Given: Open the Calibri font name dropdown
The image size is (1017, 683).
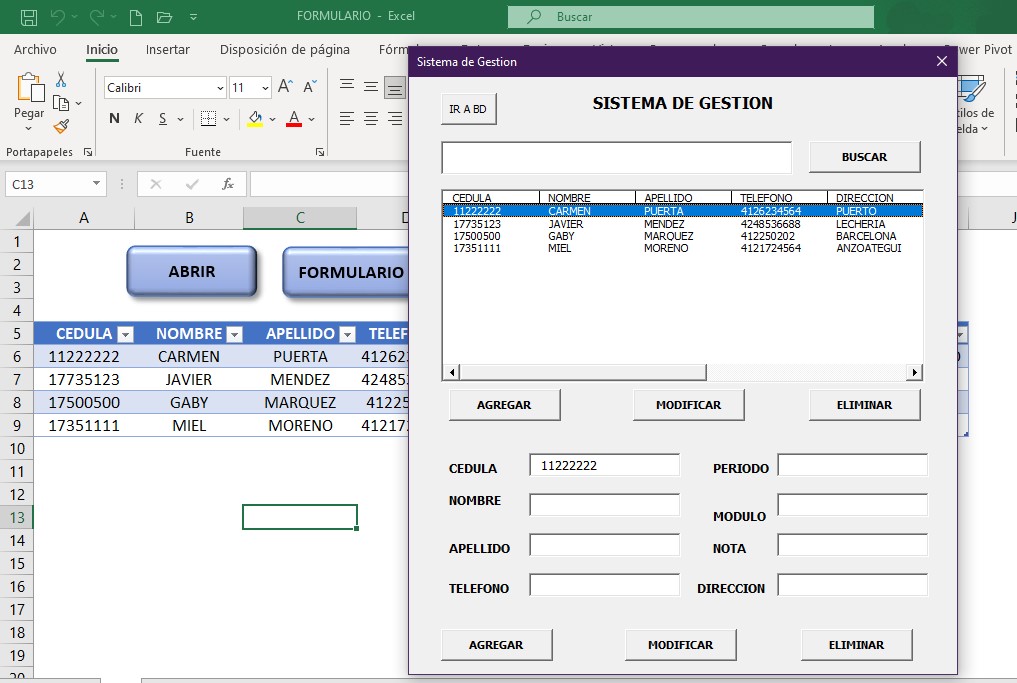Looking at the screenshot, I should tap(220, 88).
